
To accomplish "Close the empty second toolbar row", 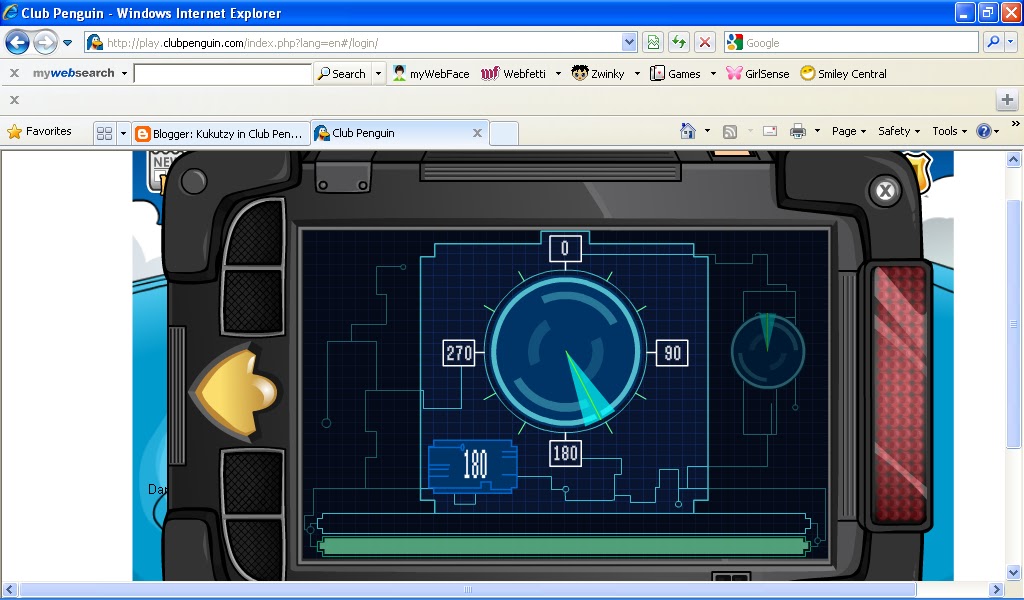I will (14, 100).
